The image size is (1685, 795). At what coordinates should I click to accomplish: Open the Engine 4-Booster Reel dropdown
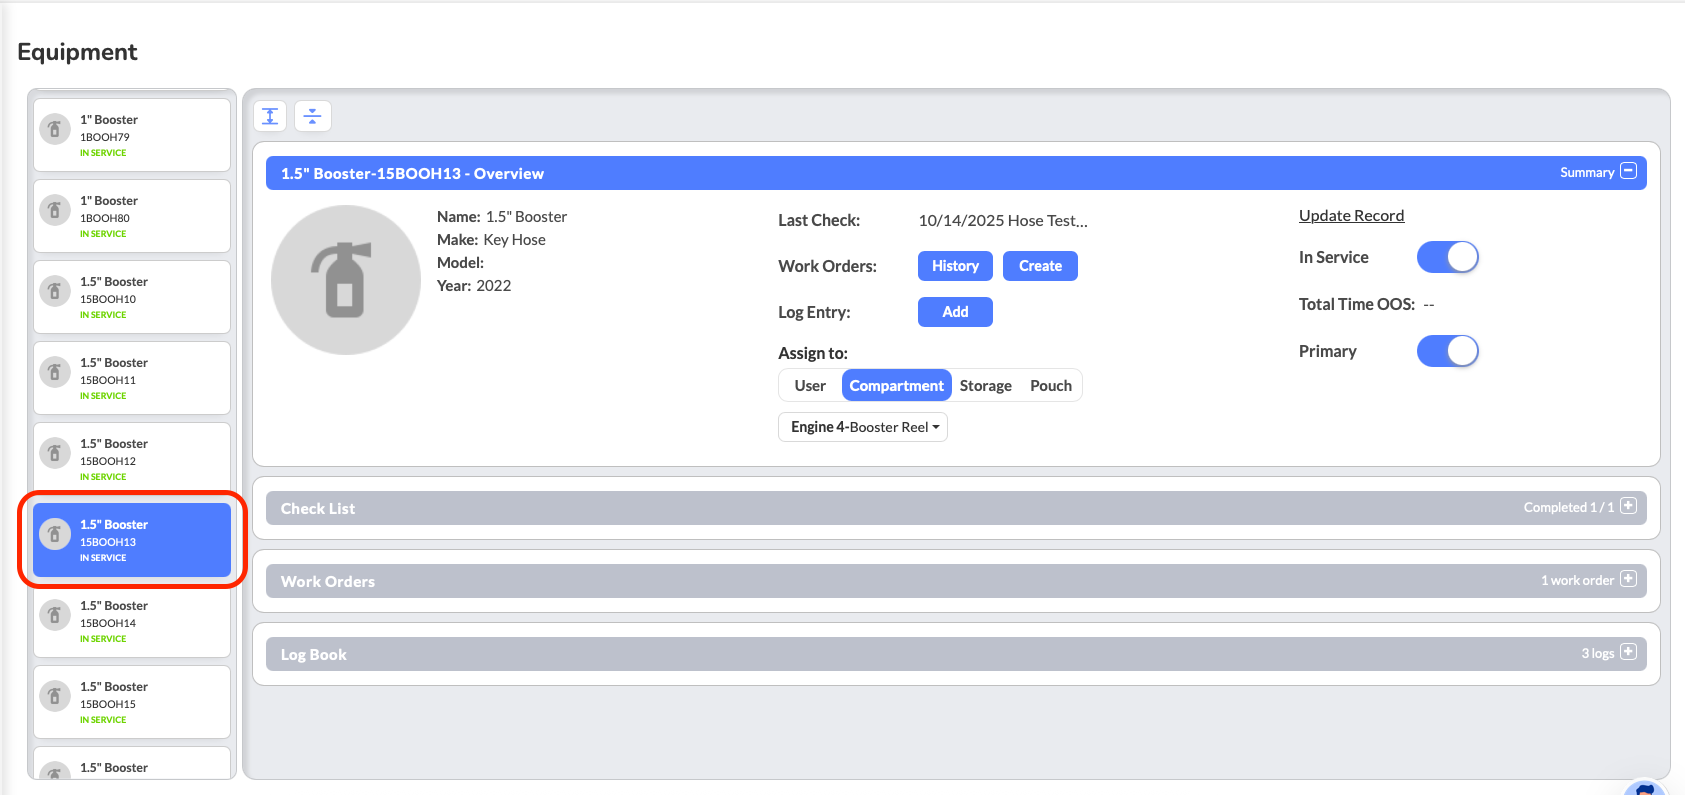(863, 427)
